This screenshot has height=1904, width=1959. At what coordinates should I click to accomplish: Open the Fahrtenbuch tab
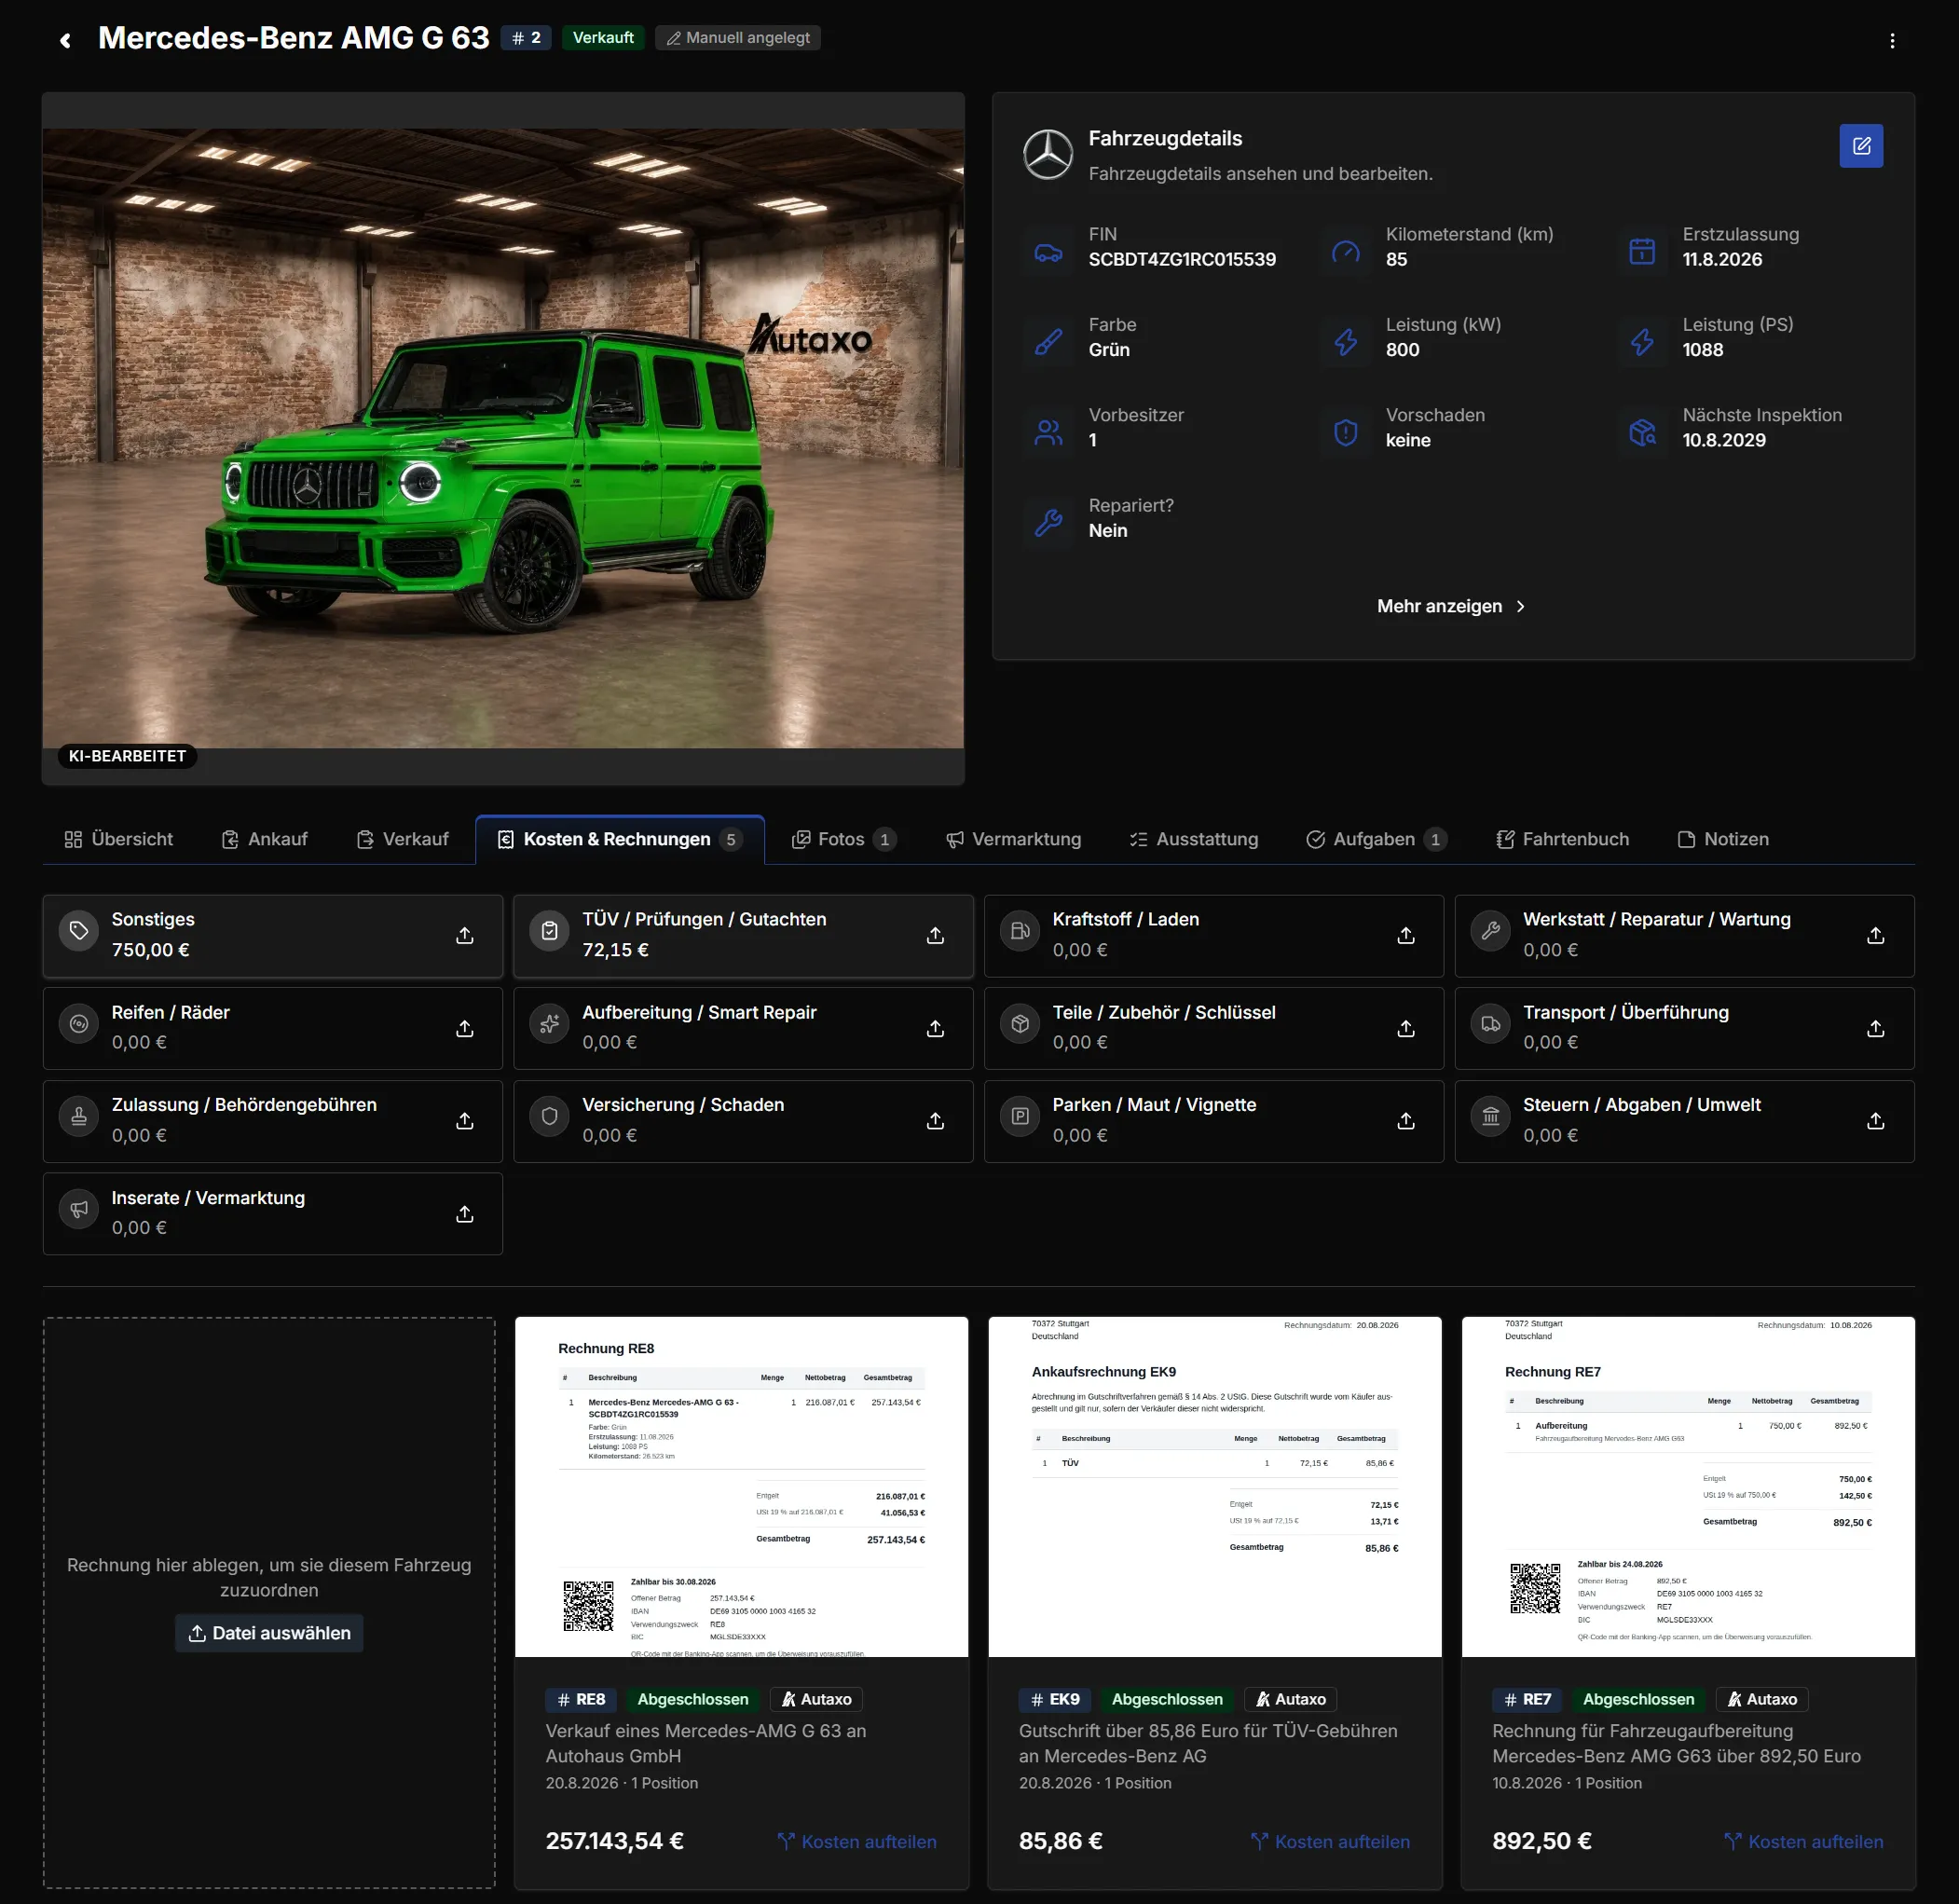(x=1562, y=839)
